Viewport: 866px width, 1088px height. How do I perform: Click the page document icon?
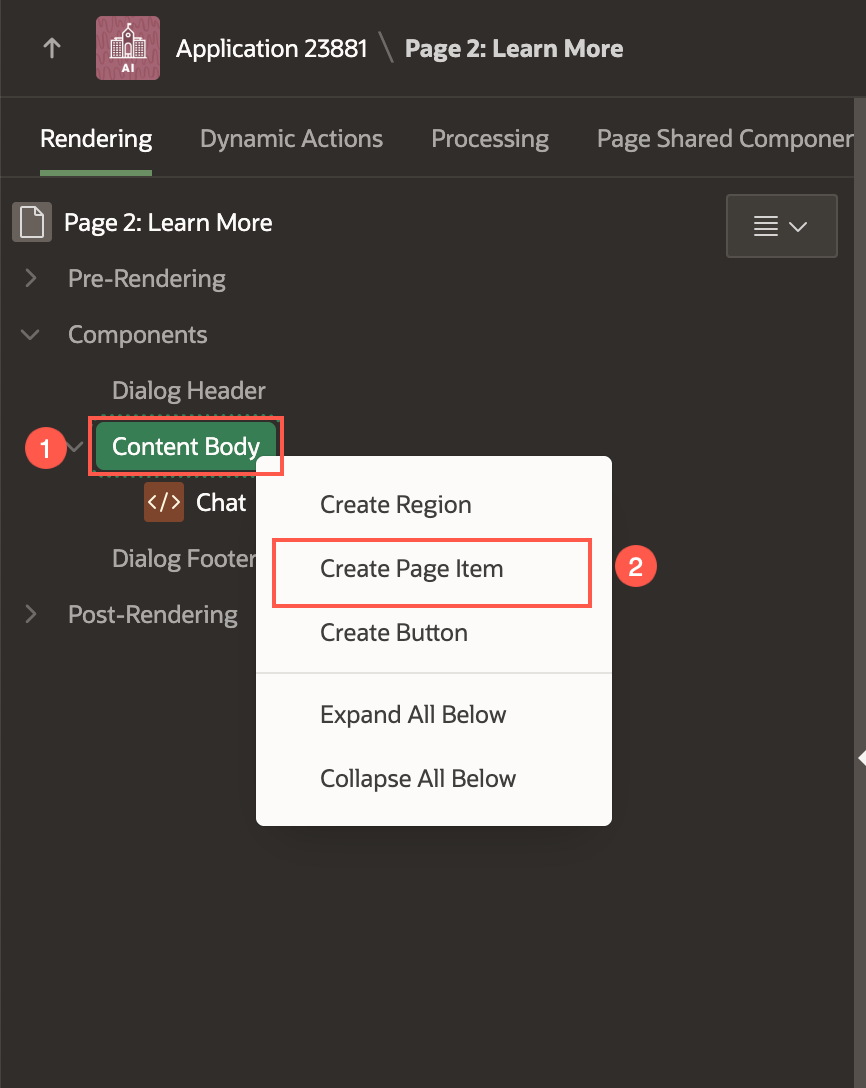click(x=32, y=222)
